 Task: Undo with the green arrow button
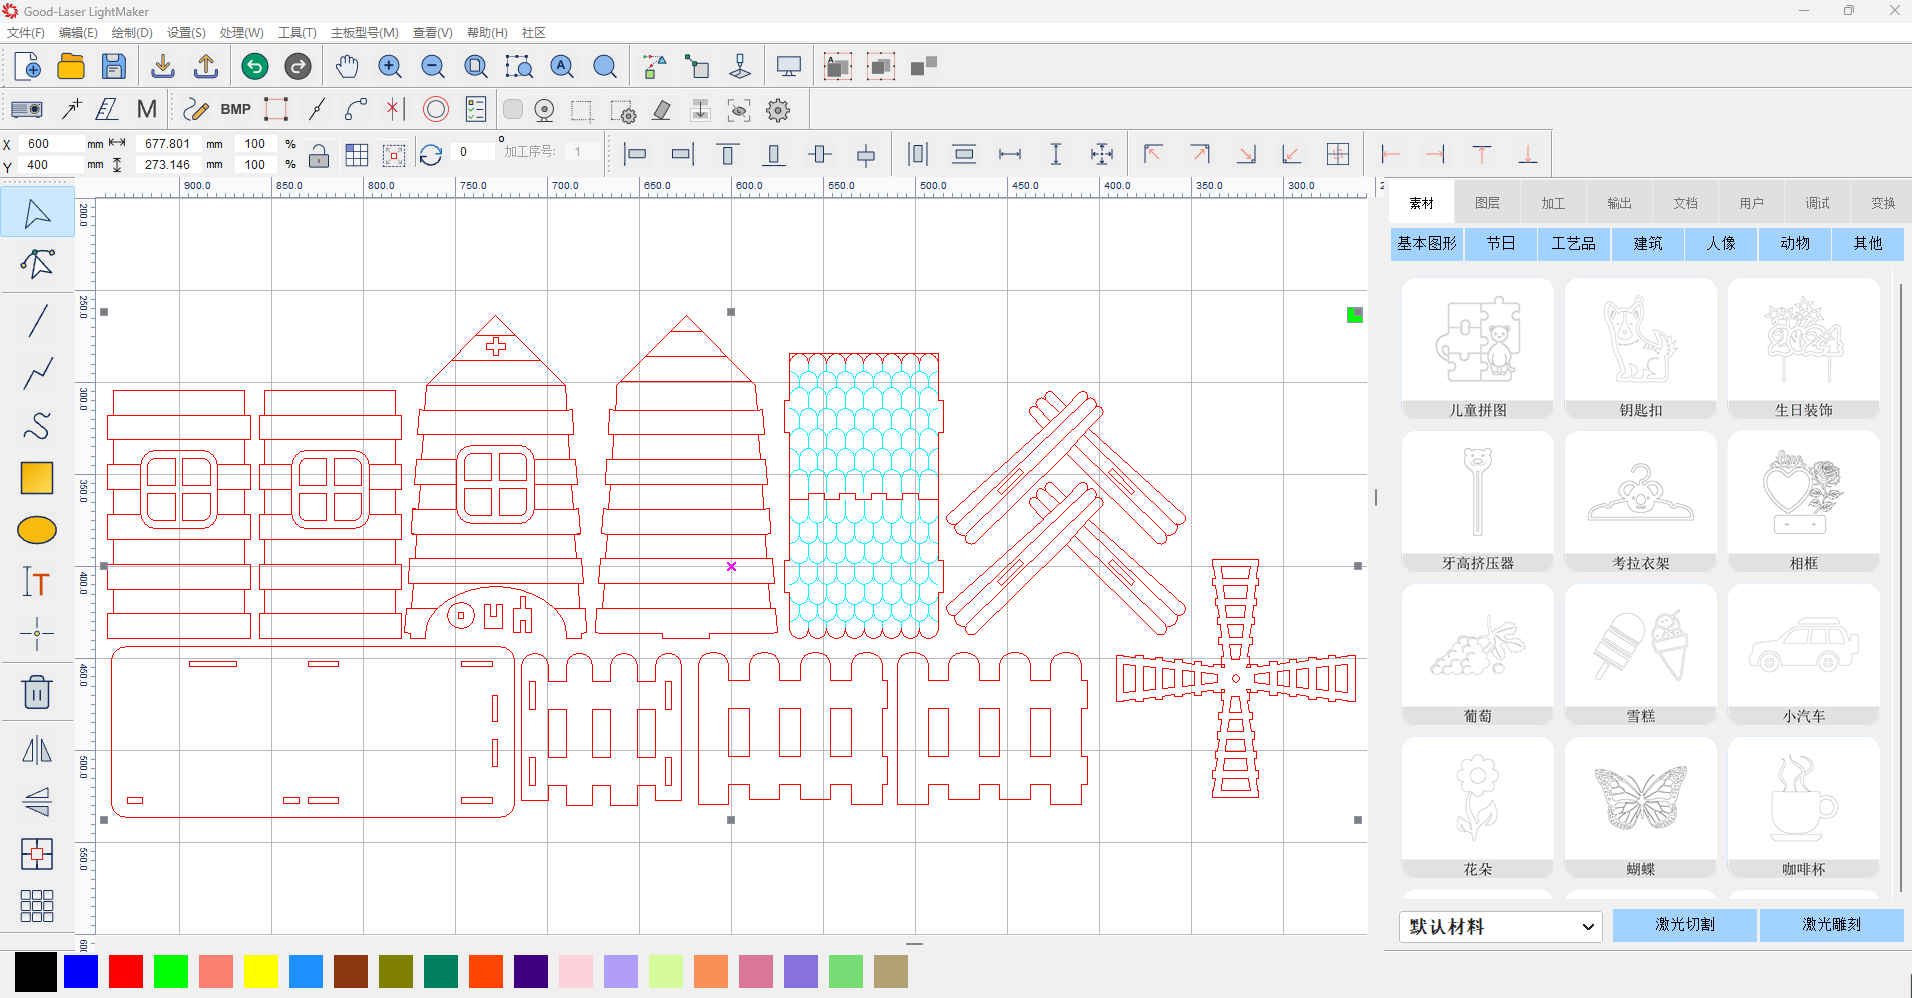(x=255, y=66)
